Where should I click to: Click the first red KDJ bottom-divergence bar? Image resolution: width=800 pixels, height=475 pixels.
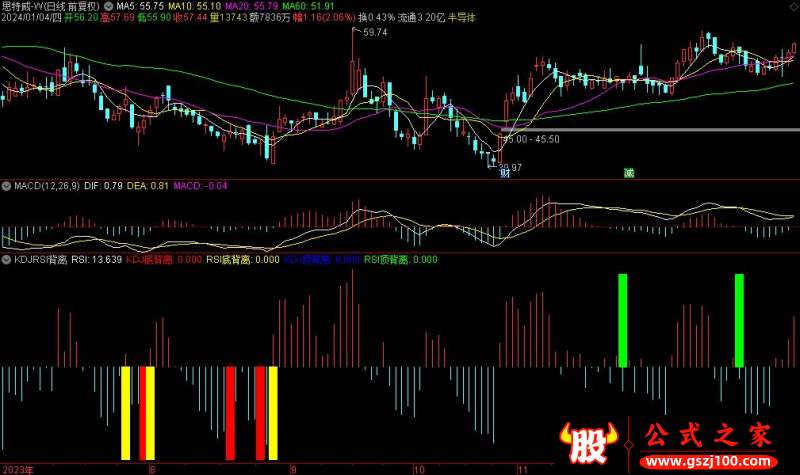(141, 410)
